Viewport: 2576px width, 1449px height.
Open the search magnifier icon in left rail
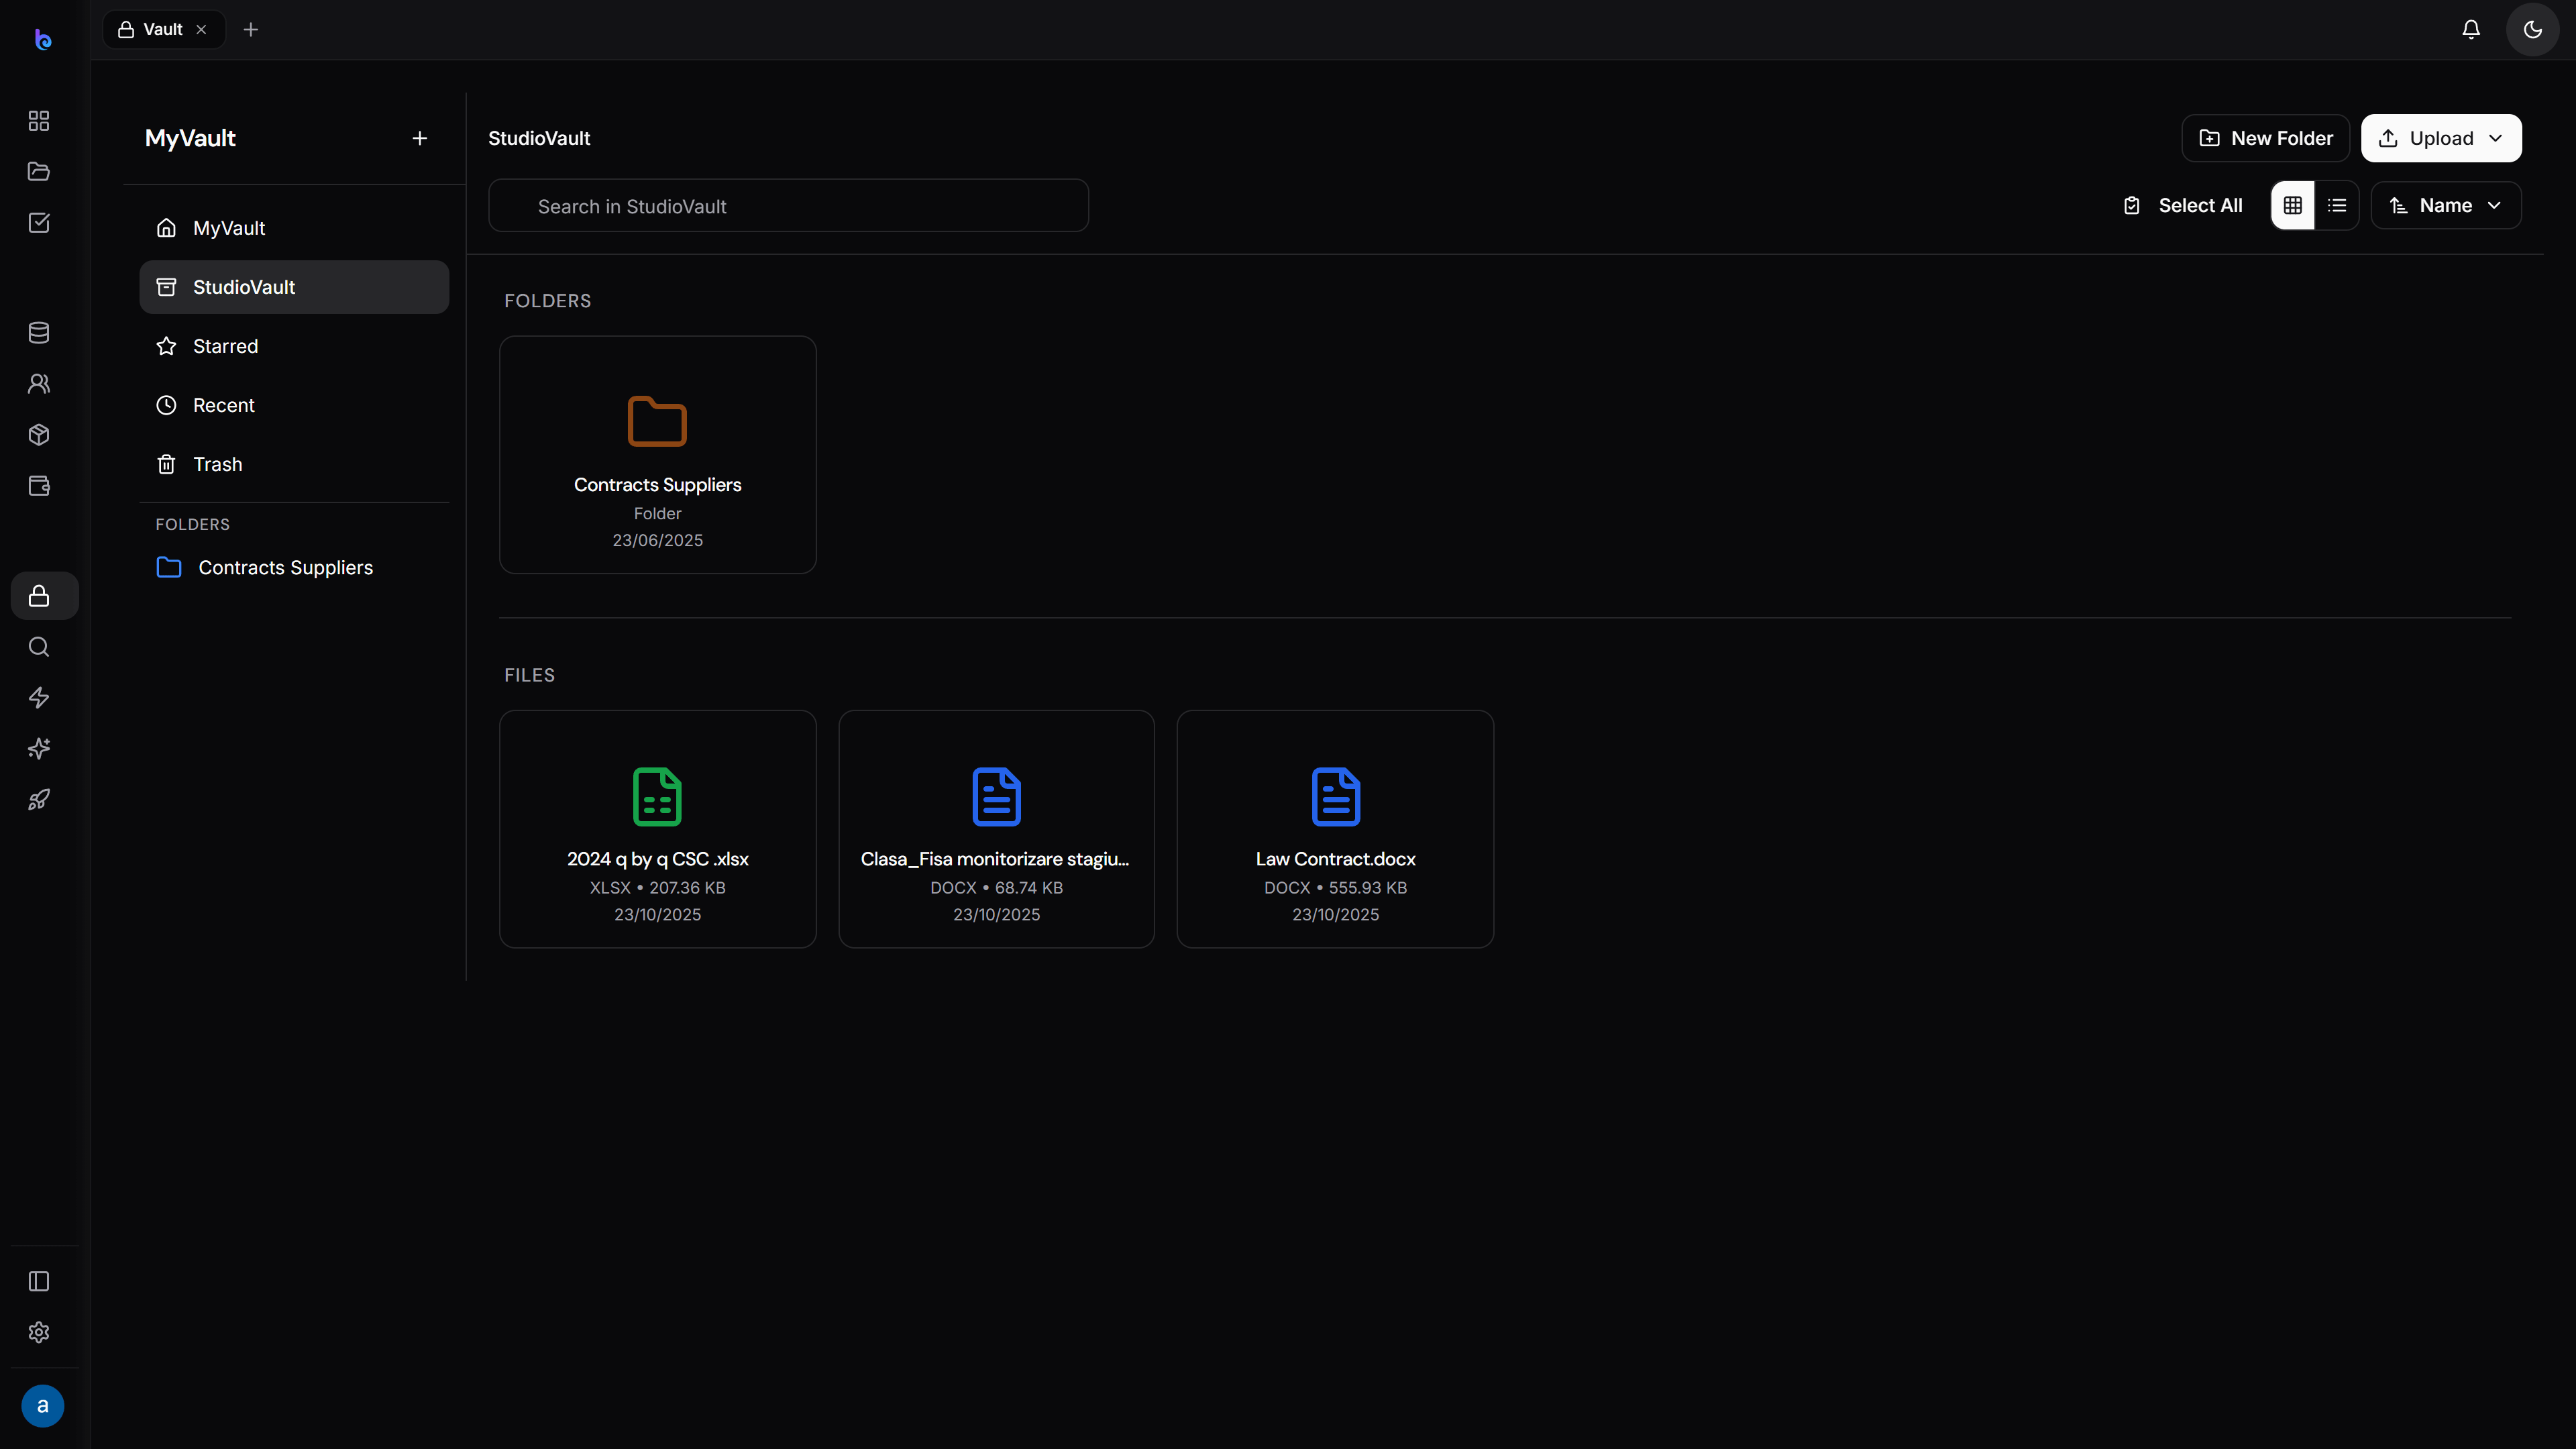tap(39, 647)
